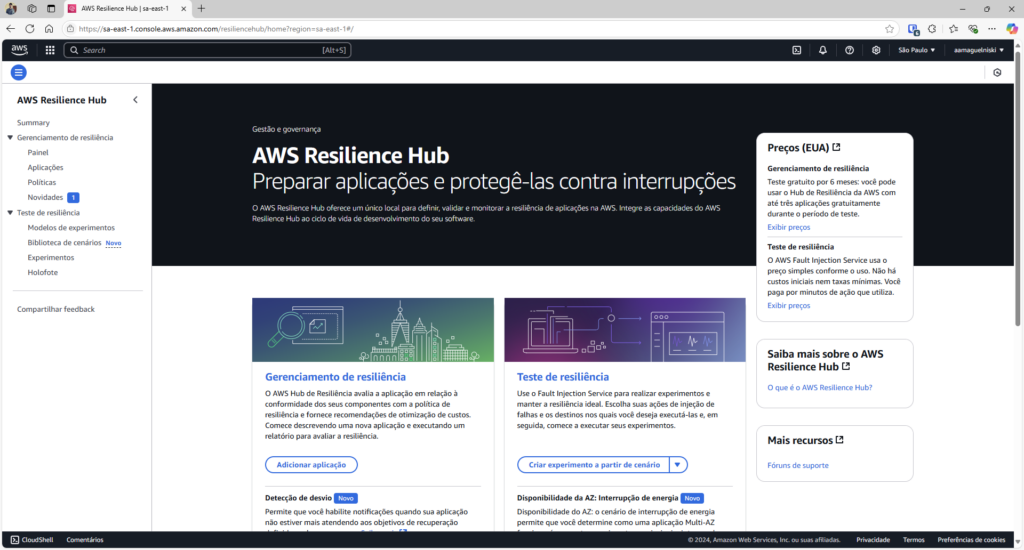Open Teste de resiliência card heading
This screenshot has width=1024, height=550.
click(562, 377)
